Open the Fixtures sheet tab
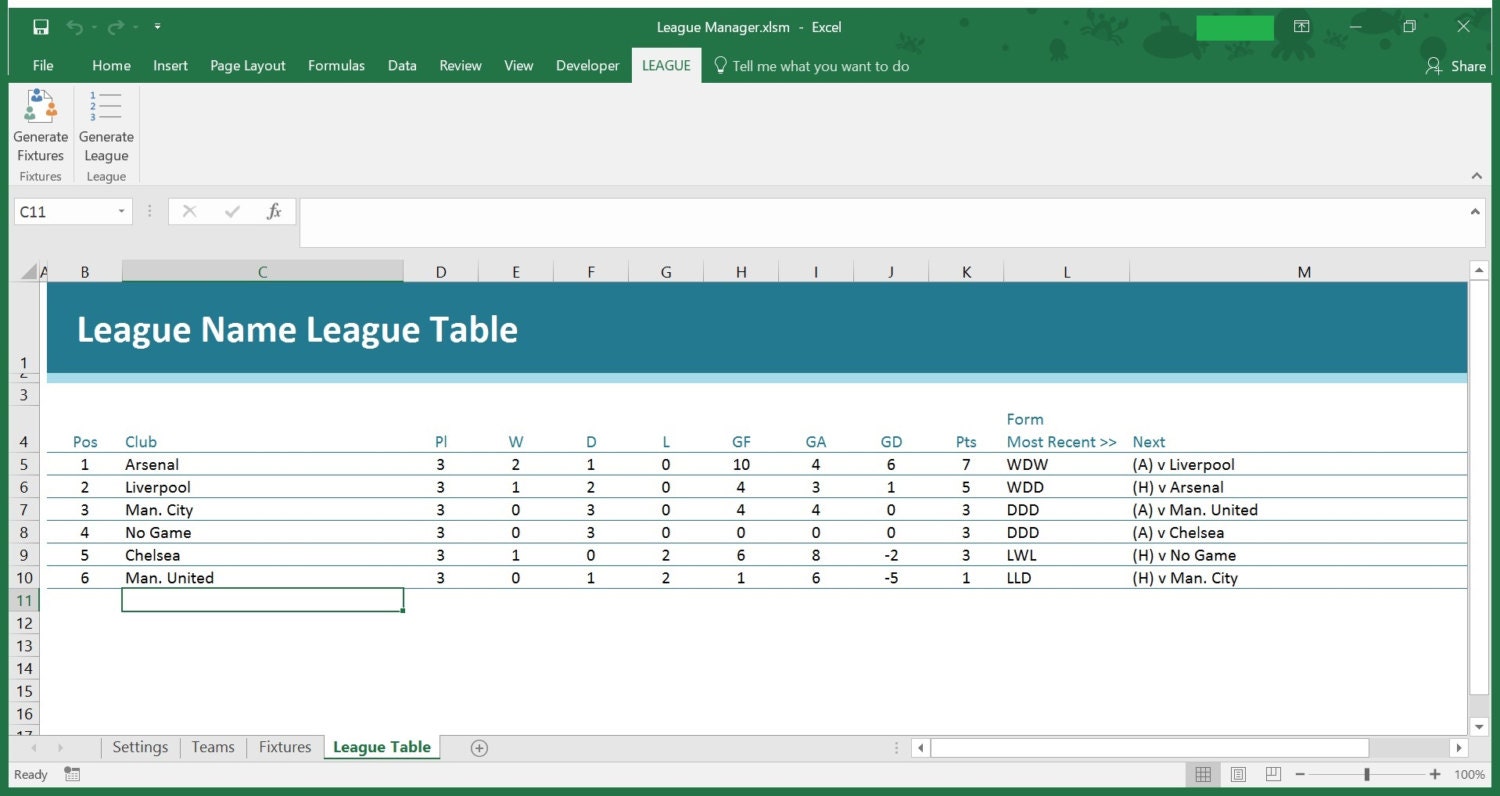The width and height of the screenshot is (1500, 796). click(284, 746)
